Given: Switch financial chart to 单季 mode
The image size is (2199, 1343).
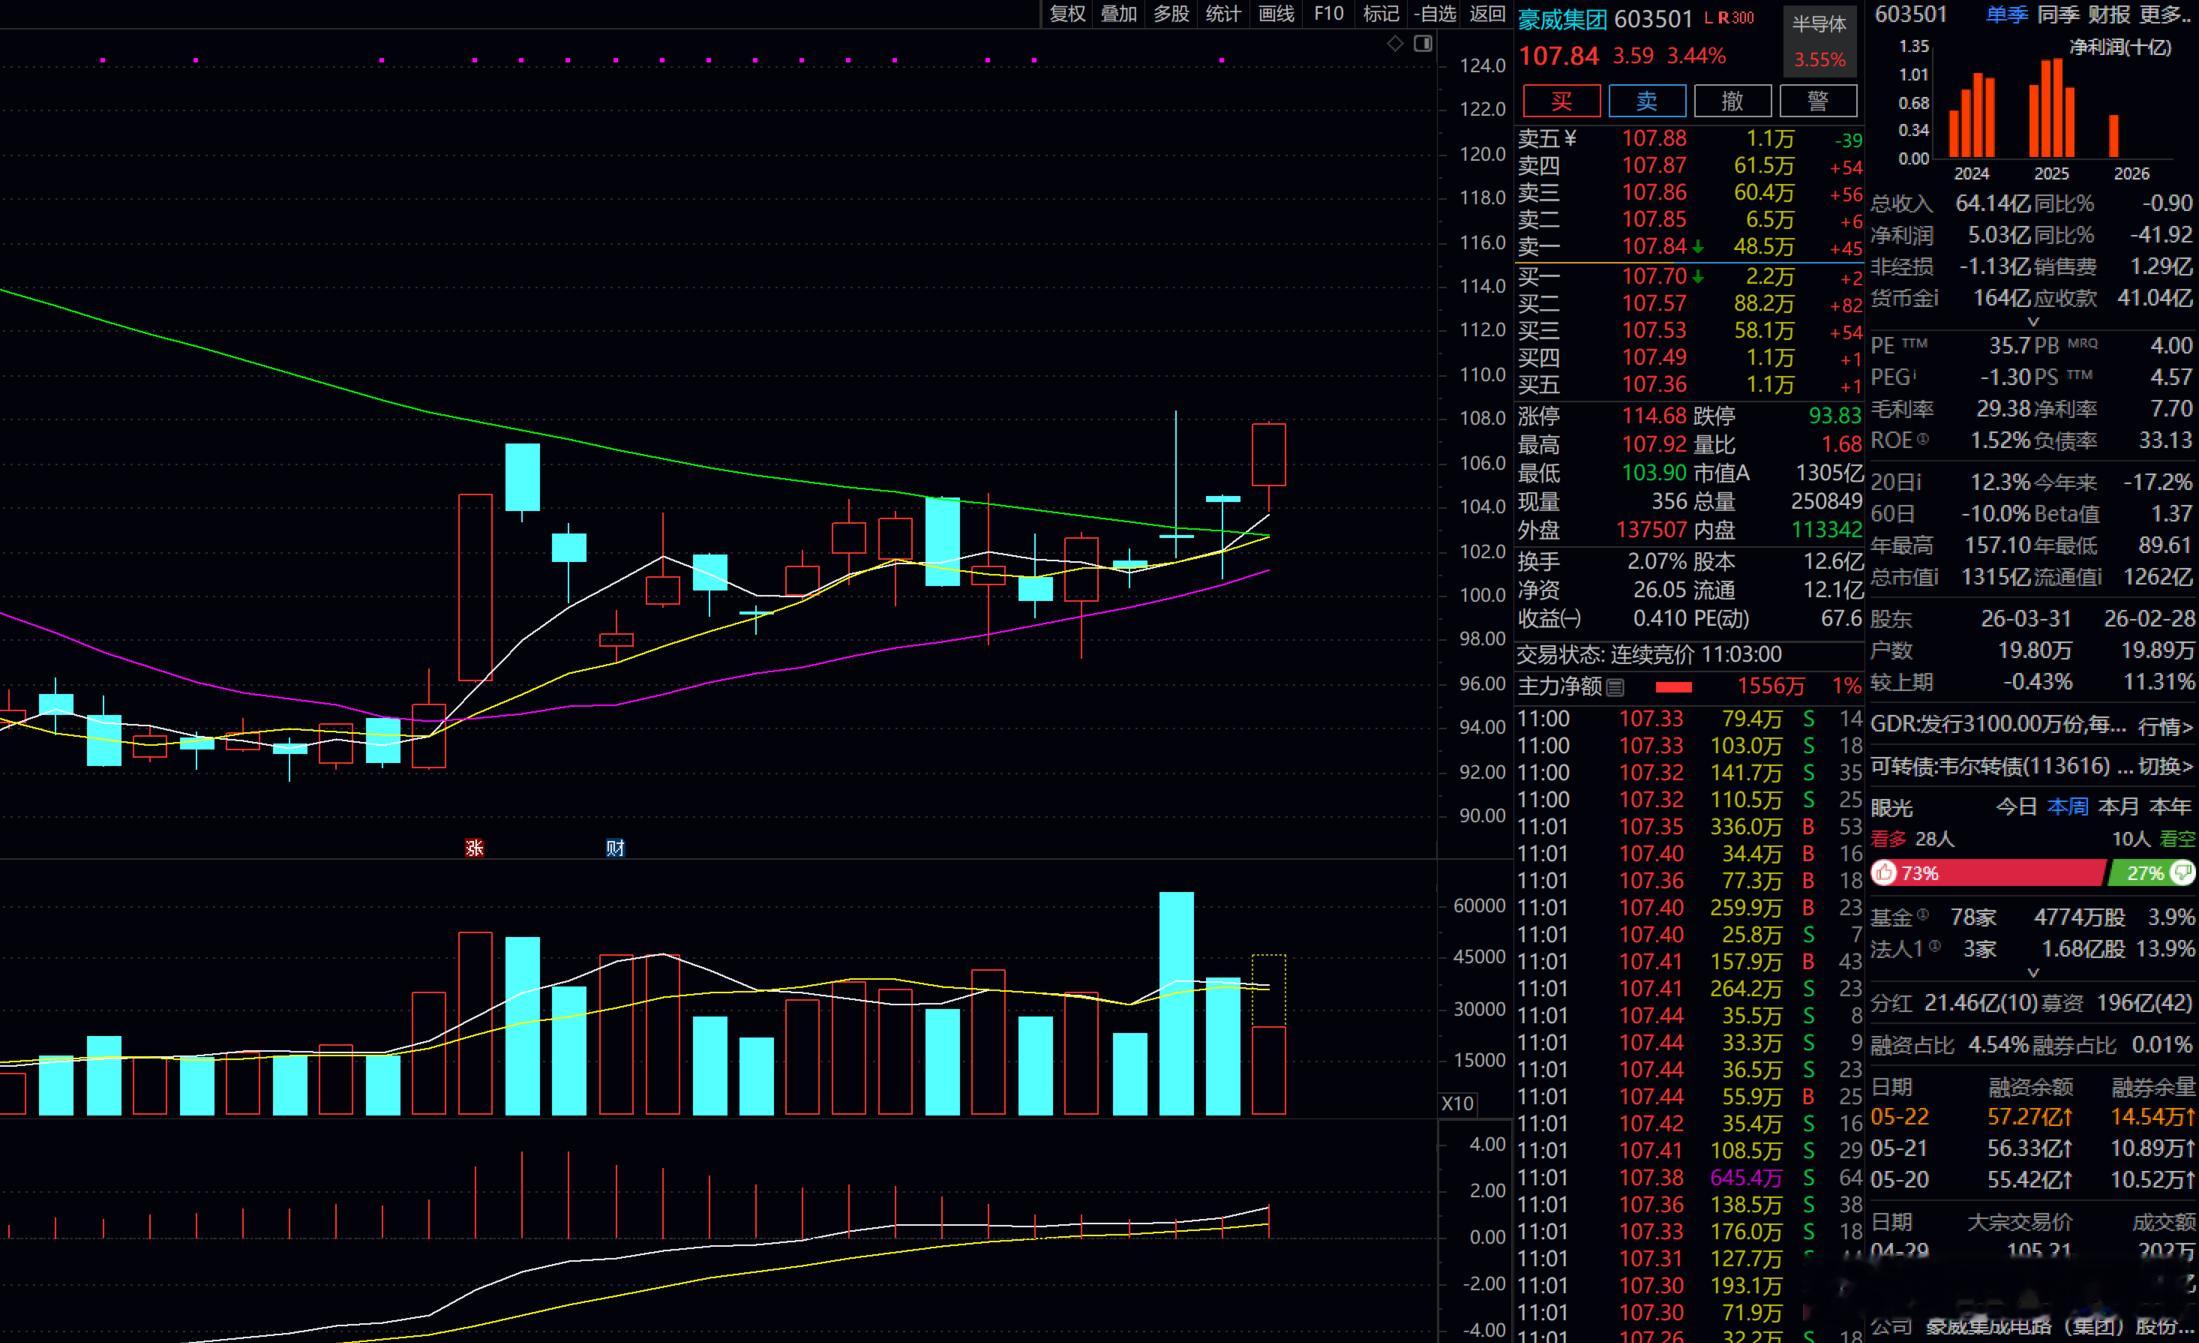Looking at the screenshot, I should coord(2006,14).
